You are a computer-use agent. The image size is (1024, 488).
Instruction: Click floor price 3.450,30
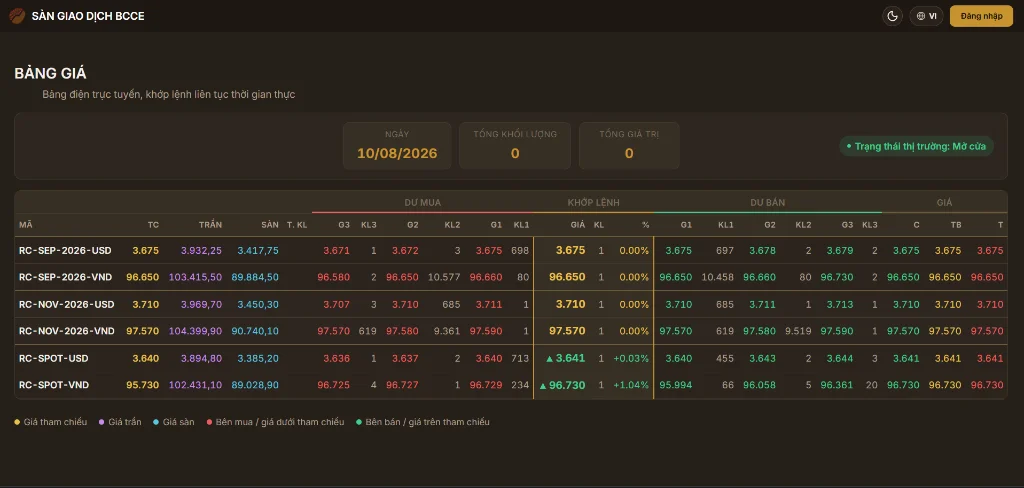point(258,304)
